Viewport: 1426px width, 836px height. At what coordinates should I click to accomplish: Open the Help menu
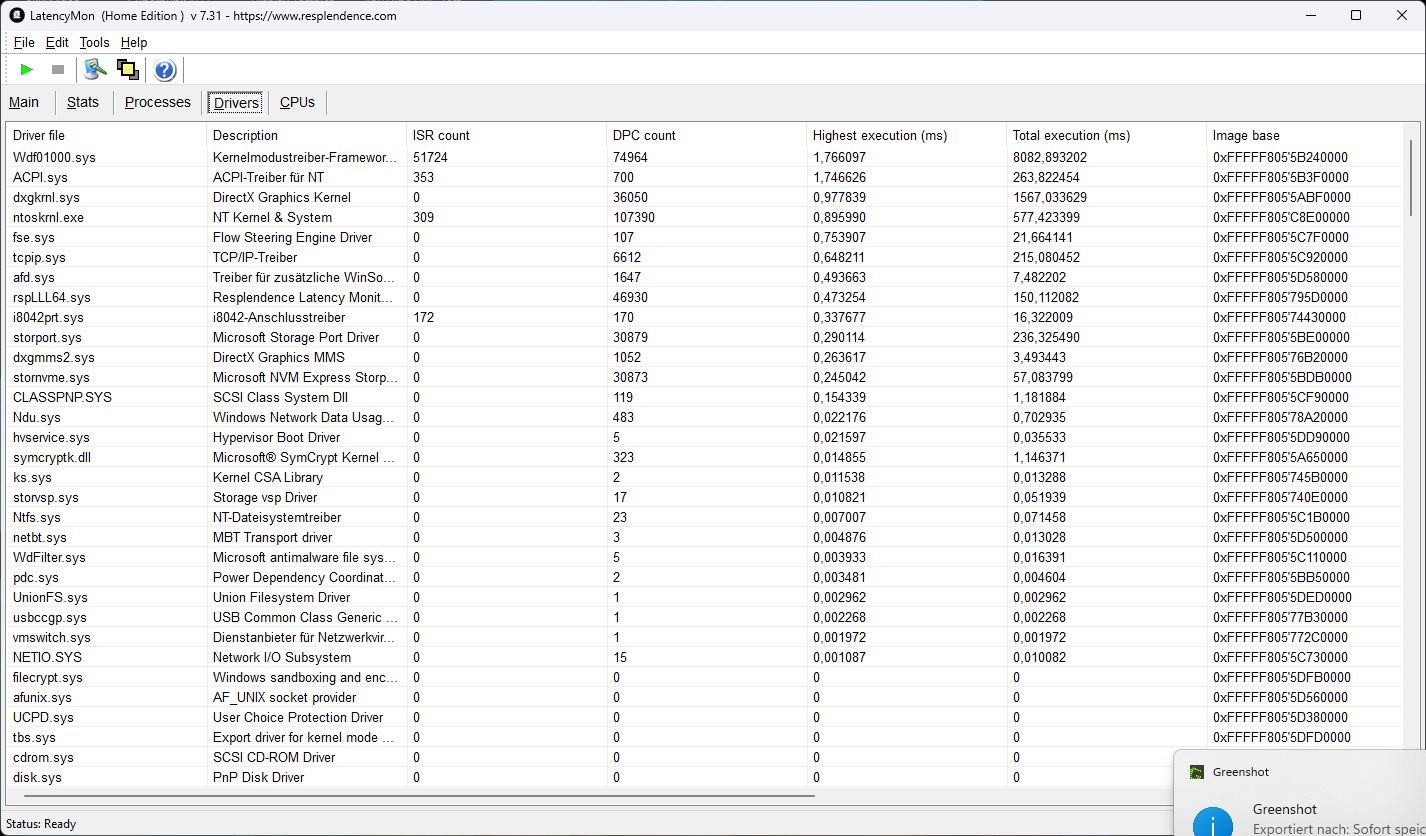pyautogui.click(x=134, y=42)
